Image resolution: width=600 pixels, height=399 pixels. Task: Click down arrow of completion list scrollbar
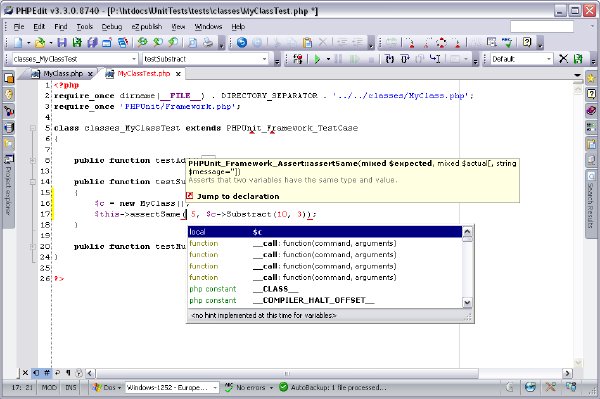pos(467,303)
